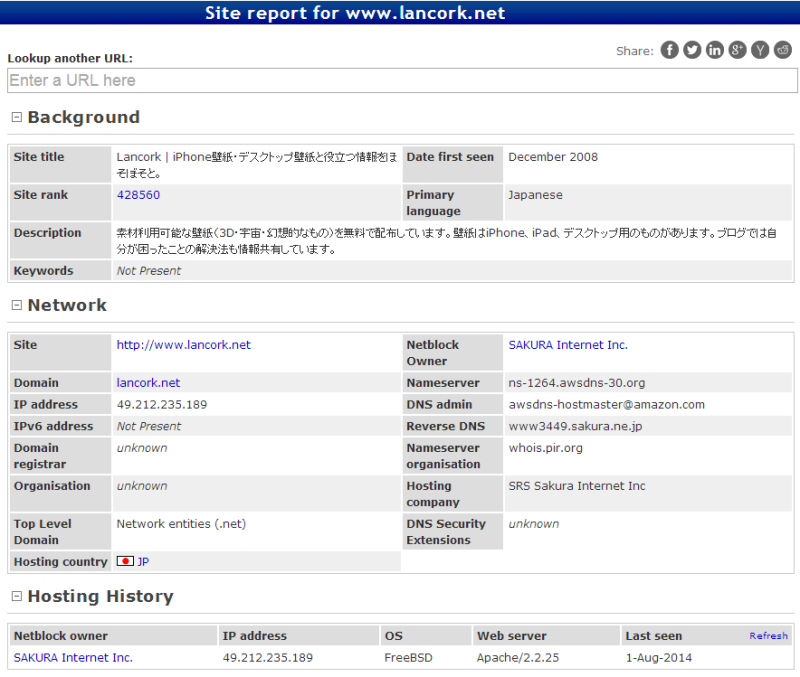
Task: Select the FreeBSD OS cell
Action: [x=408, y=658]
